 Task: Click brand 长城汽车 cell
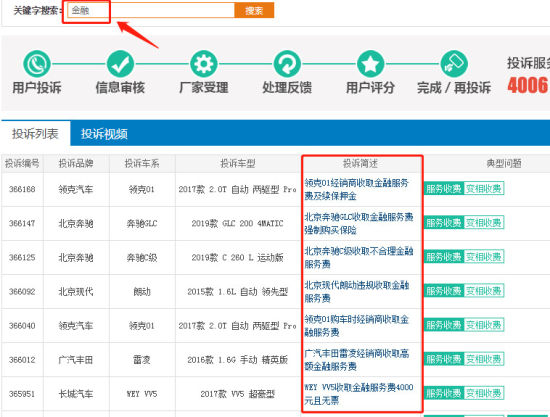tap(76, 394)
